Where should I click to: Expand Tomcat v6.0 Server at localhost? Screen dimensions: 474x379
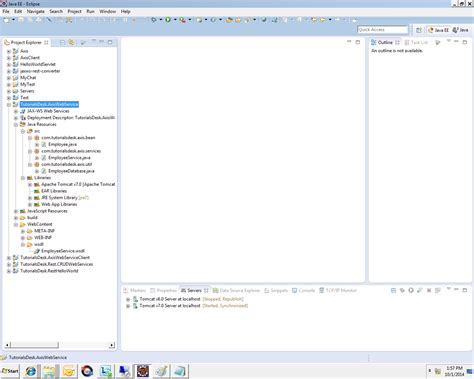(128, 299)
